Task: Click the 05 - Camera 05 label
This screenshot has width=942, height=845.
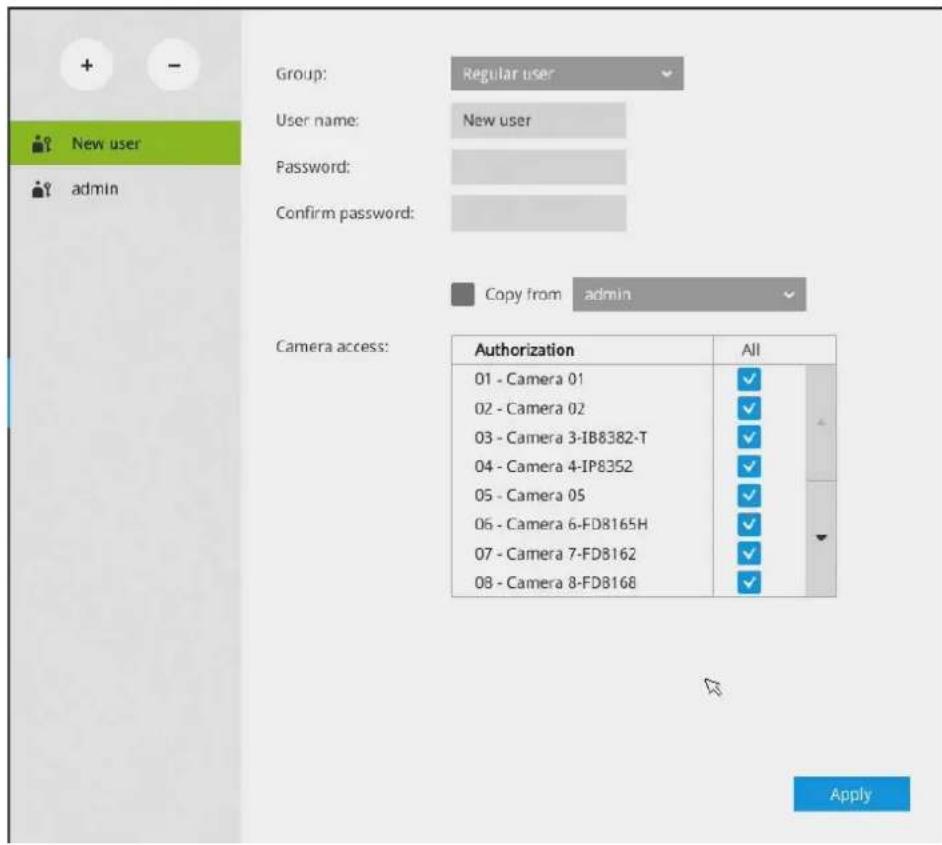Action: (529, 495)
